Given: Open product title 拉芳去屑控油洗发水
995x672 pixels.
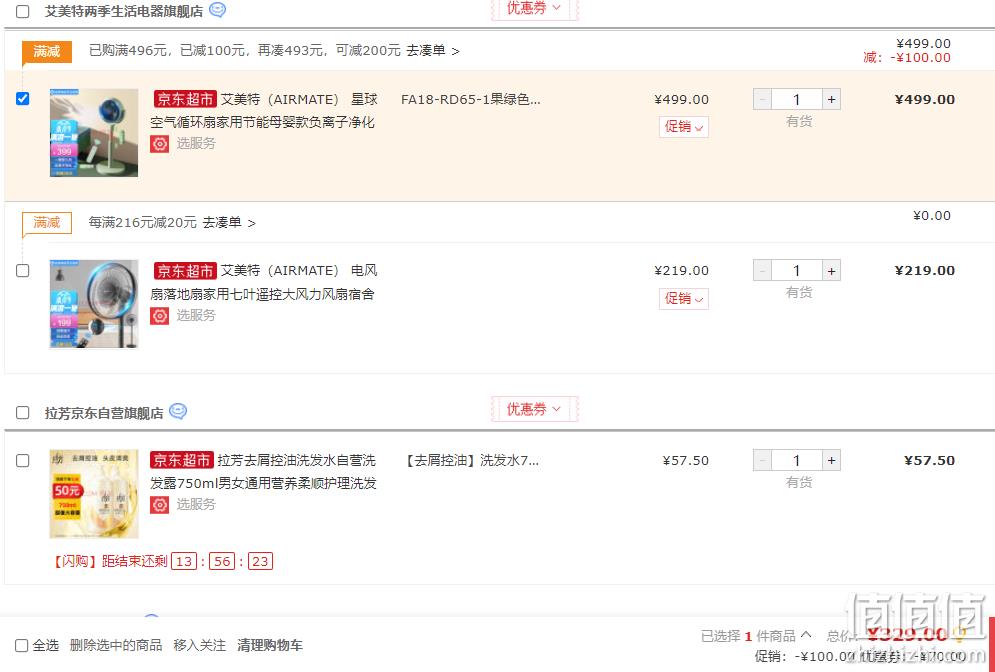Looking at the screenshot, I should click(x=296, y=460).
